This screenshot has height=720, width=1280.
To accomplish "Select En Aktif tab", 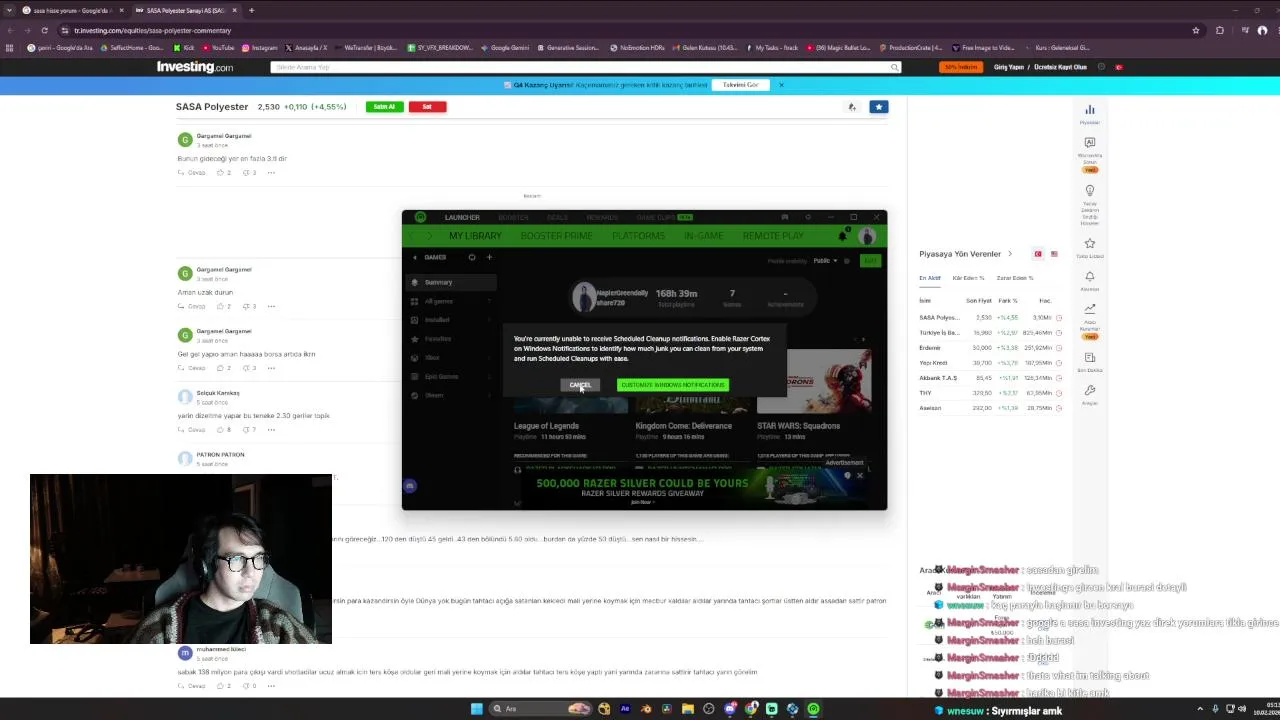I will tap(930, 278).
